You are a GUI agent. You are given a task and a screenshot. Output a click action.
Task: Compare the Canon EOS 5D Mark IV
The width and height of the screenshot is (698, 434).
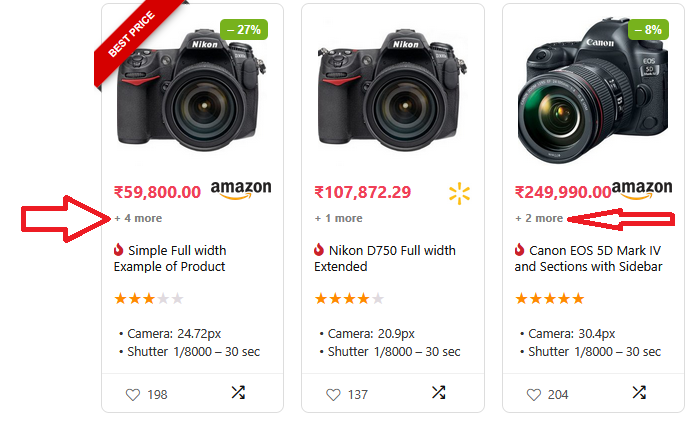point(639,393)
